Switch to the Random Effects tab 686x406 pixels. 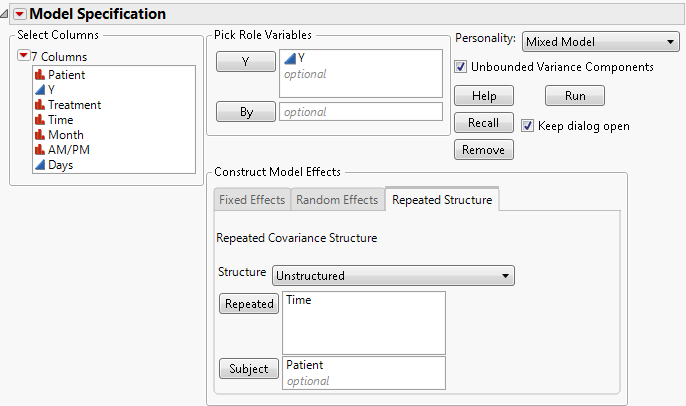point(337,200)
